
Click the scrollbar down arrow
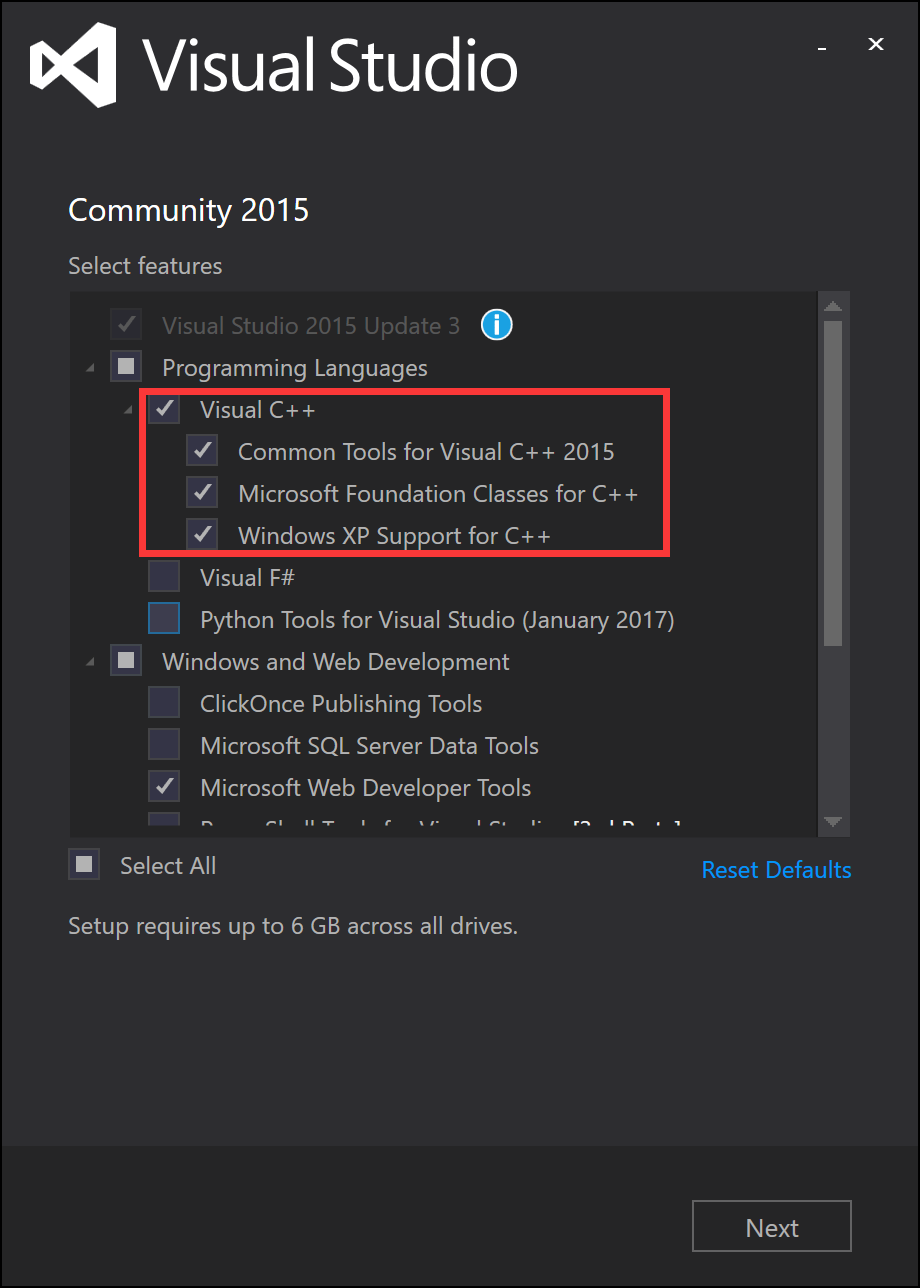(833, 822)
